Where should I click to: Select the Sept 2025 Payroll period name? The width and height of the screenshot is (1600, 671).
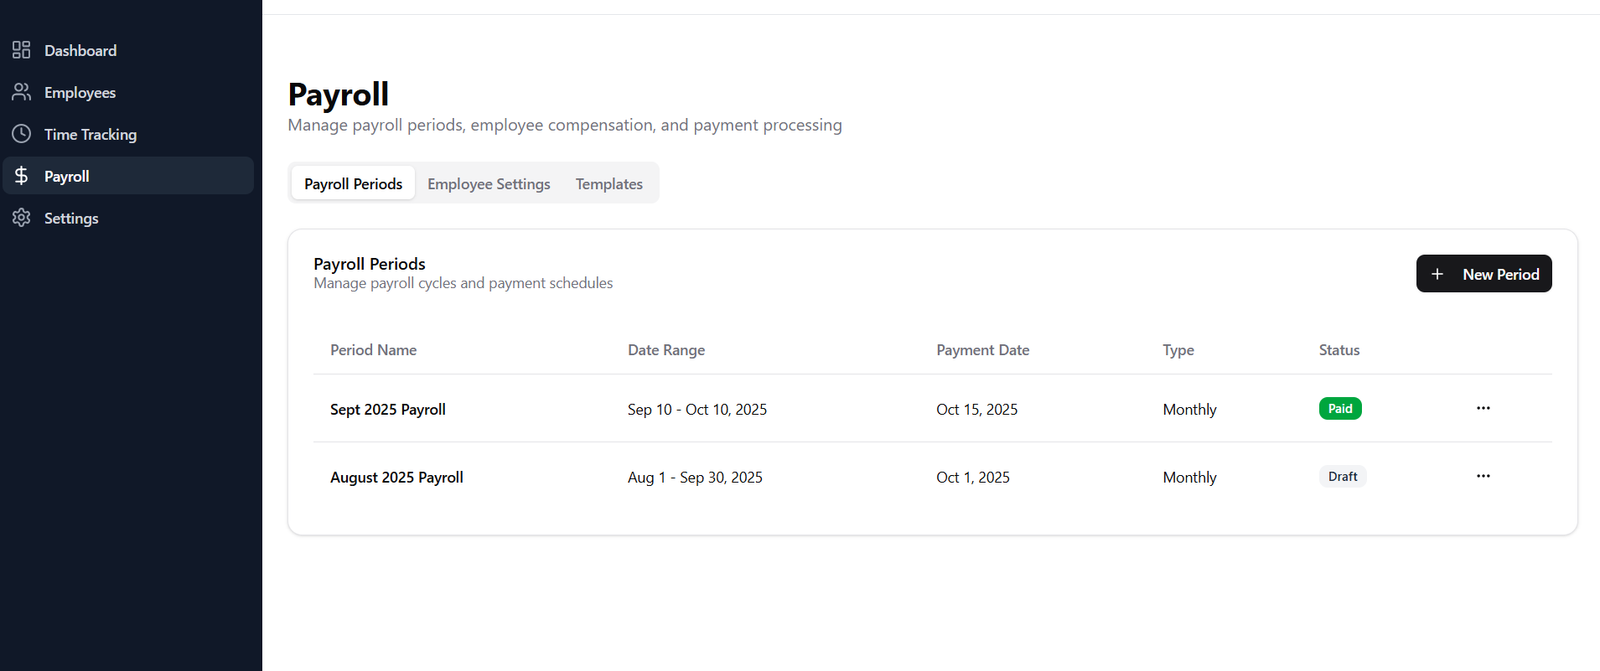(x=388, y=409)
